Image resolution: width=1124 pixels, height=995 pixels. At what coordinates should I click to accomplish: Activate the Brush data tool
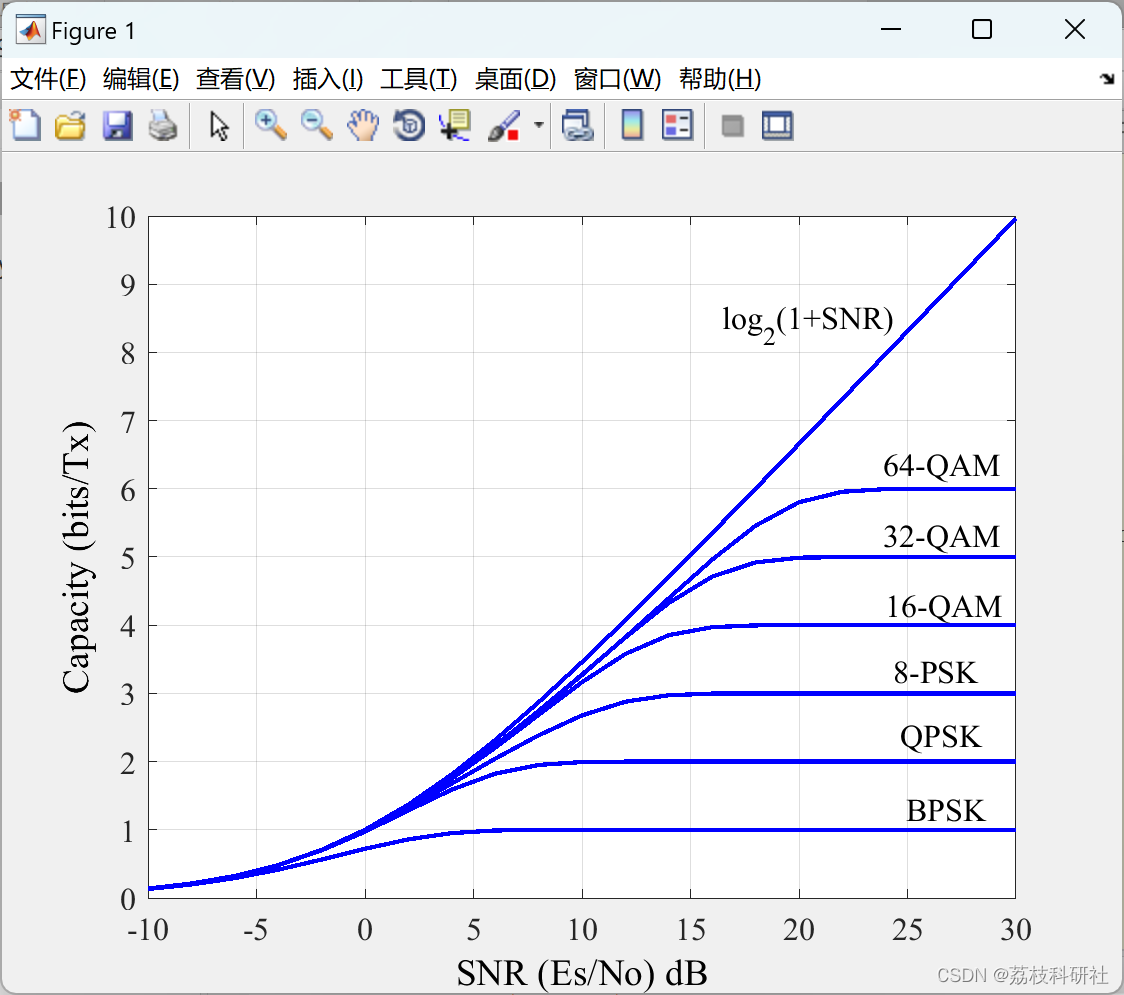(503, 125)
